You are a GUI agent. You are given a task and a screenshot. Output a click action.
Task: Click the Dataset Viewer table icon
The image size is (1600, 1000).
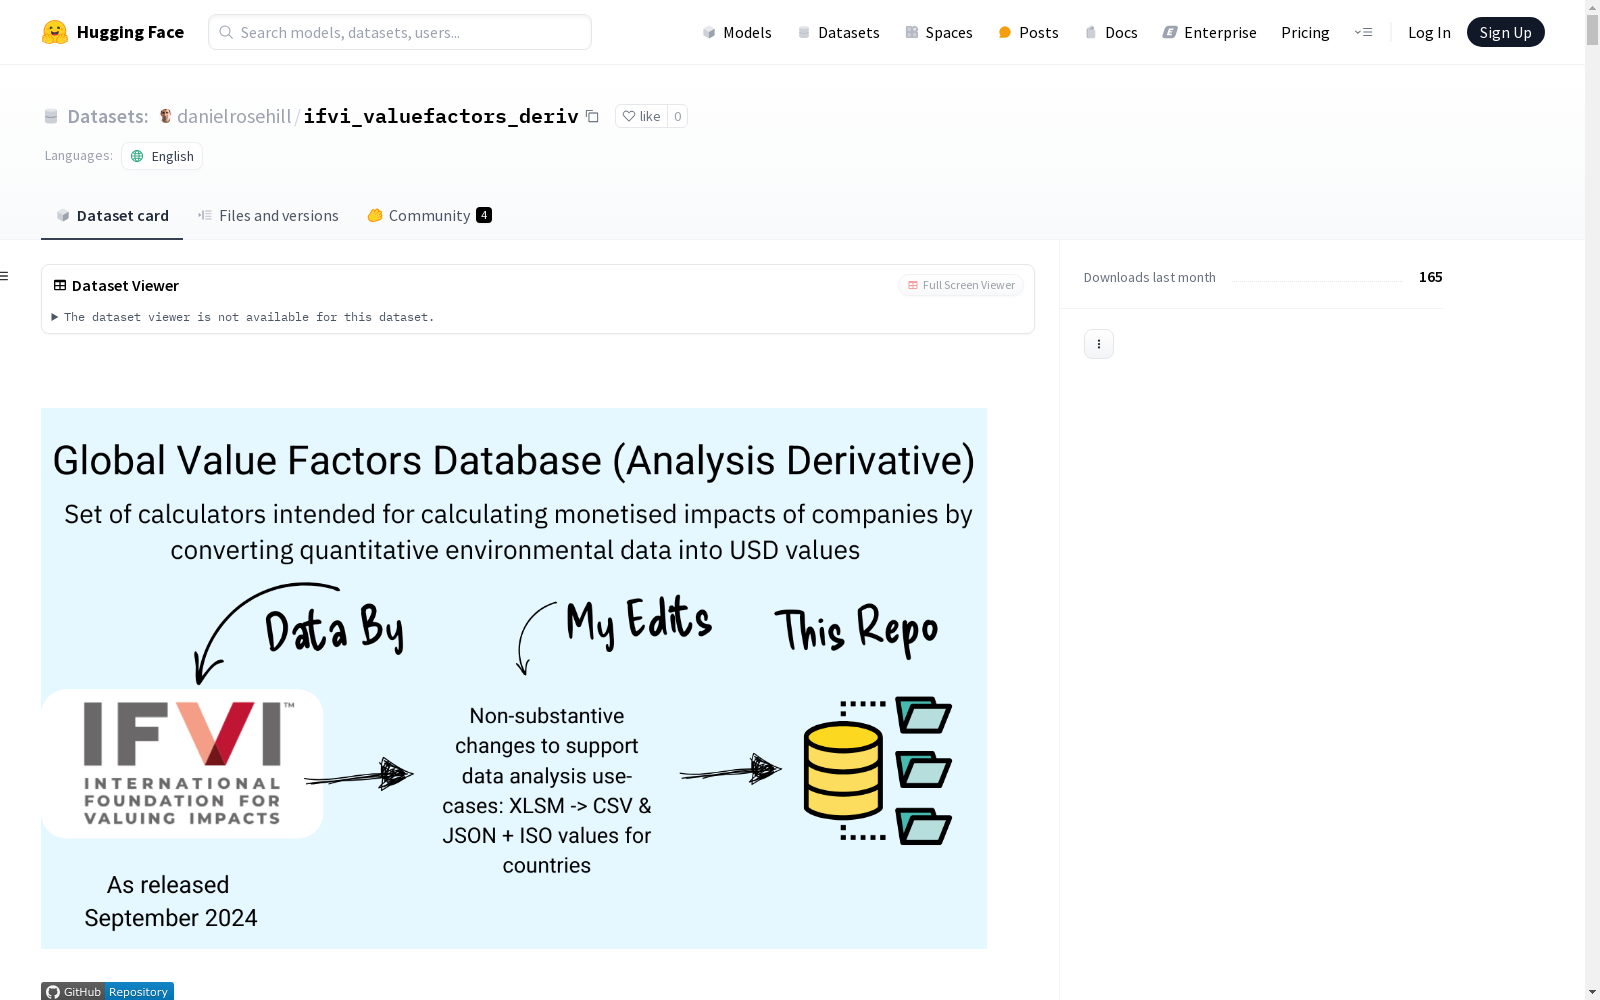coord(60,285)
